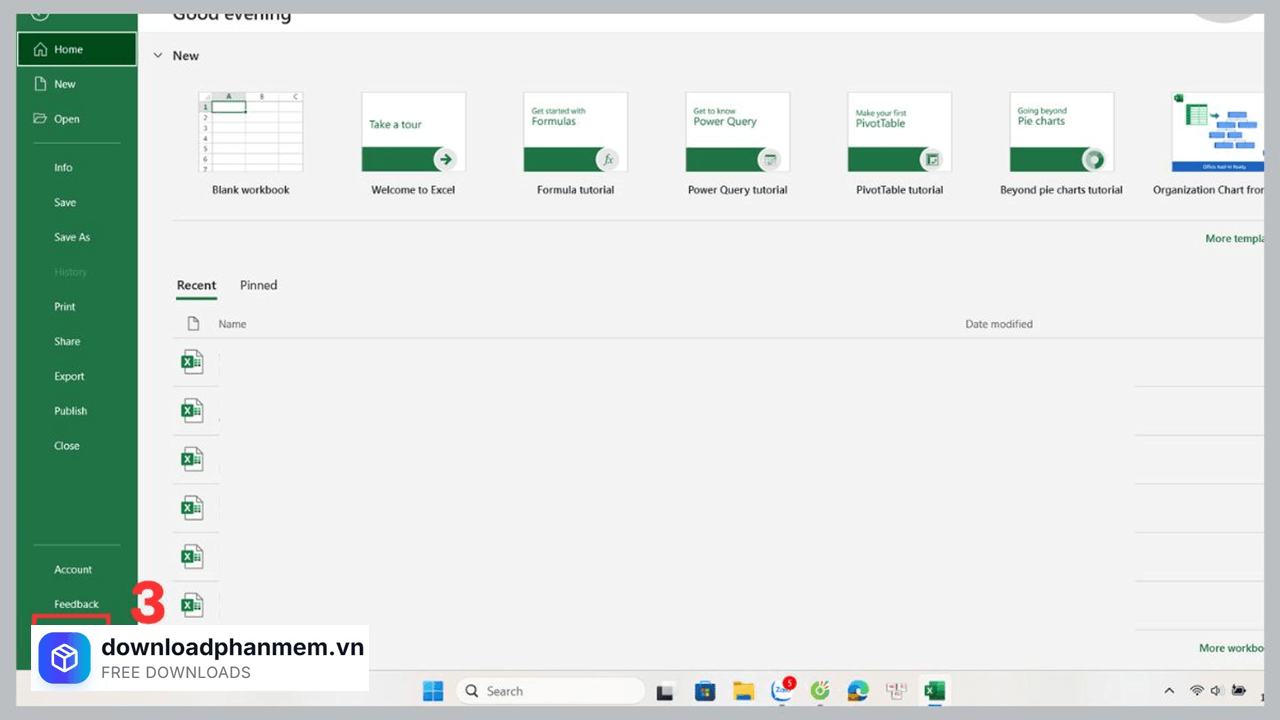Open the Account page

[x=73, y=569]
